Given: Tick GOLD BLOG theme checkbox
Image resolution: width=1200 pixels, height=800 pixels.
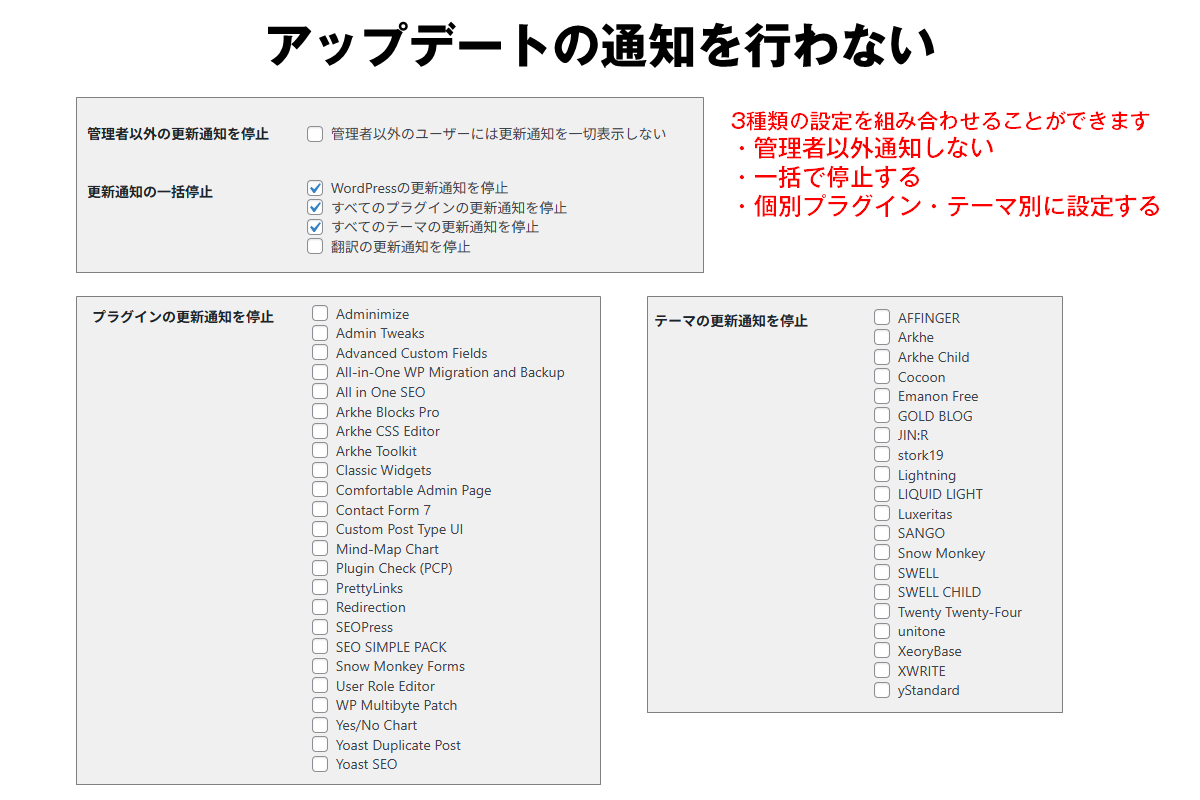Looking at the screenshot, I should click(x=882, y=416).
